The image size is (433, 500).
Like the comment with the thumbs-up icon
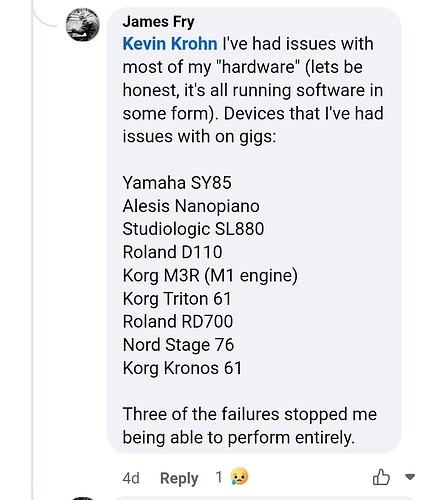(x=381, y=477)
